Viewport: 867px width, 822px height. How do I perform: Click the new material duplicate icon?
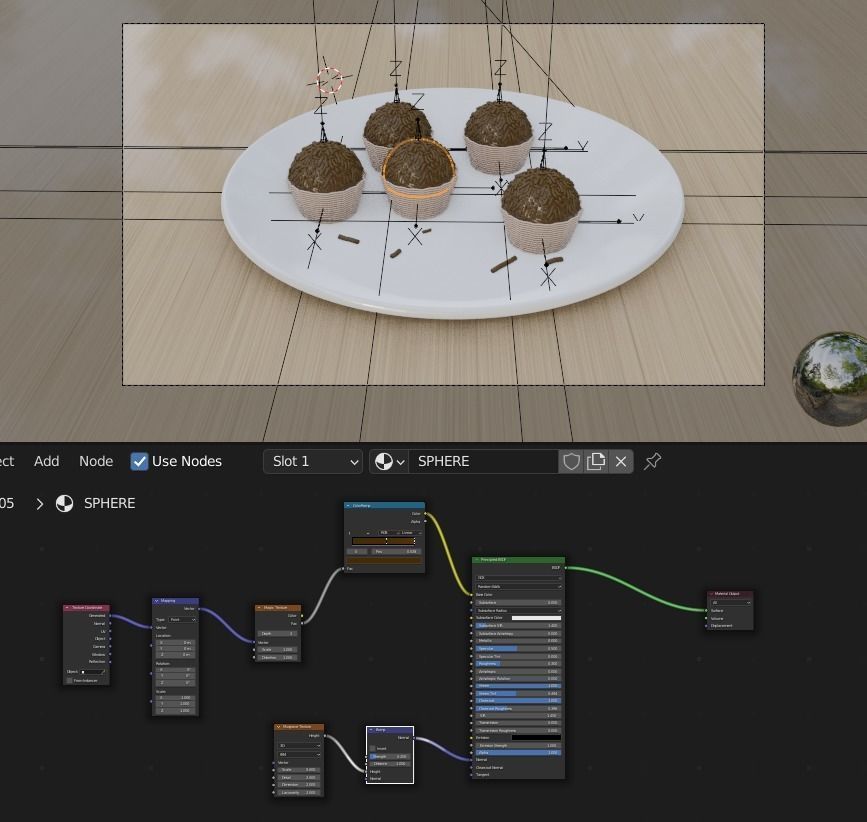pos(596,461)
